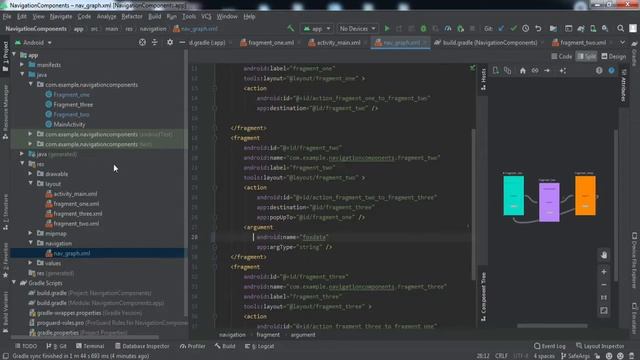The width and height of the screenshot is (640, 360).
Task: Open the Event Log
Action: pos(549,346)
